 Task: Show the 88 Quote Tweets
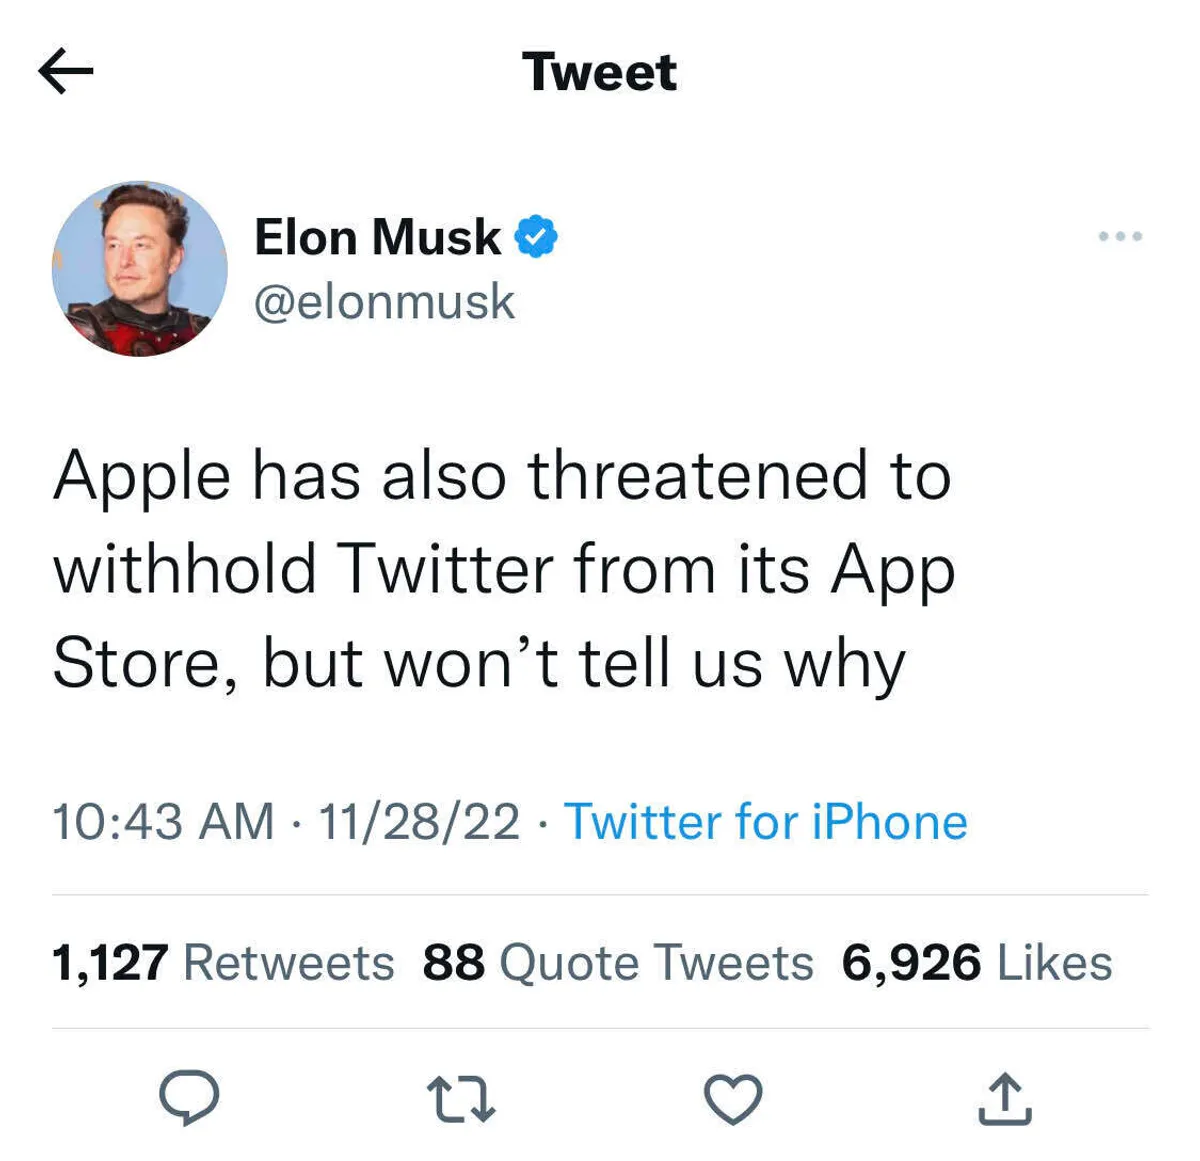[617, 962]
